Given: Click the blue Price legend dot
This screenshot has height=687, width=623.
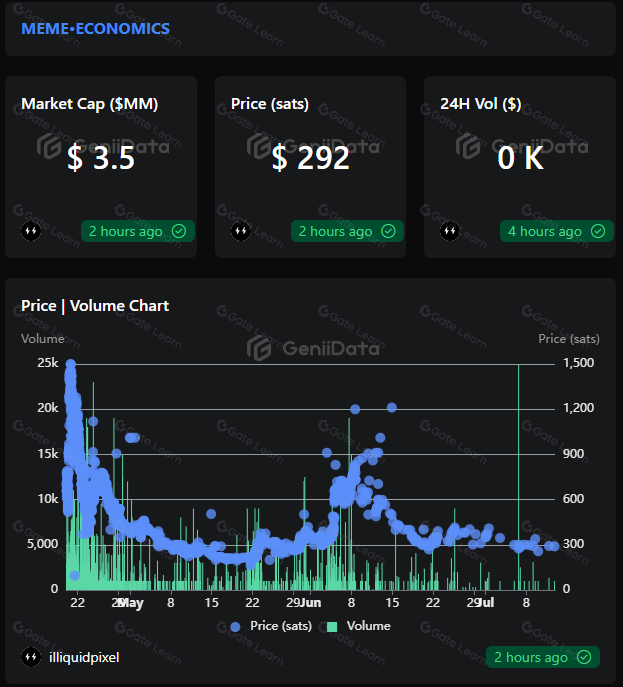Looking at the screenshot, I should 235,627.
